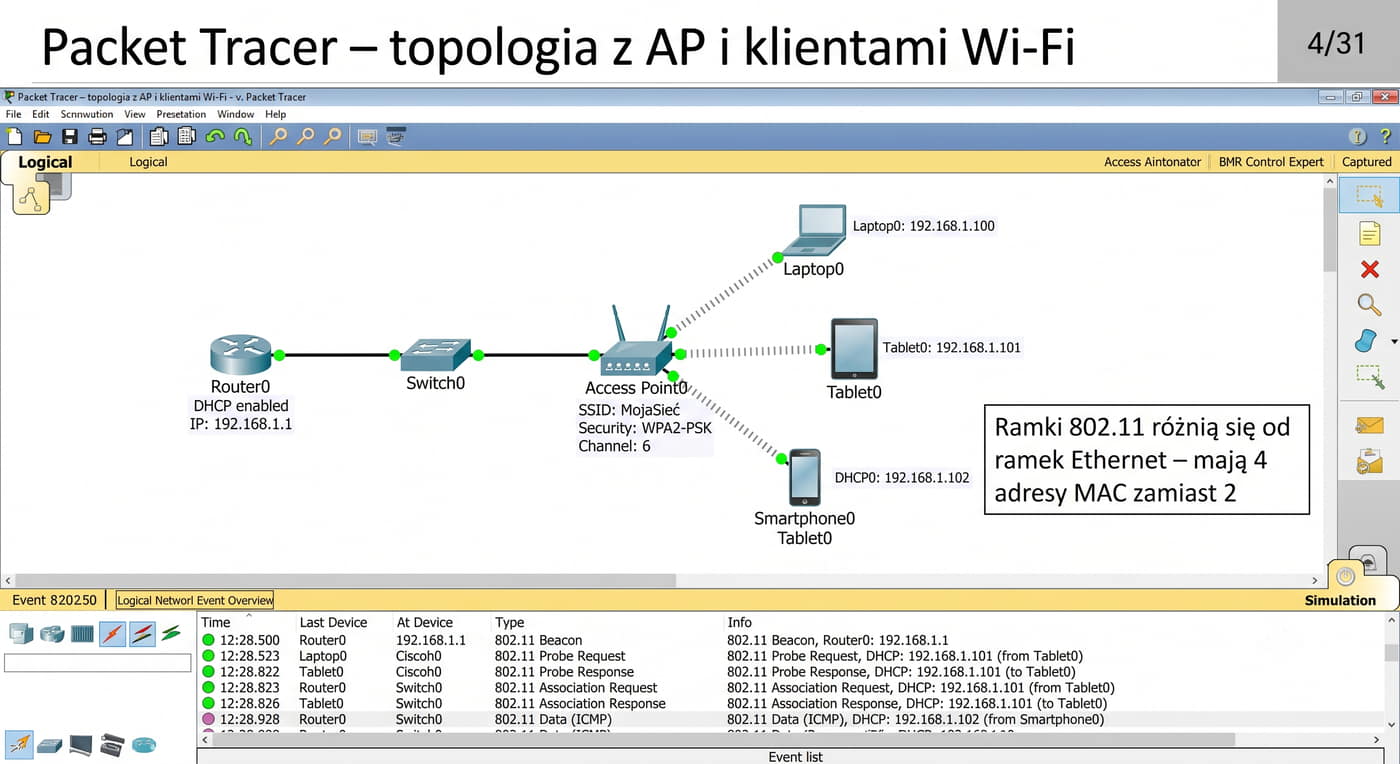Screen dimensions: 1400x764
Task: Toggle to Simulation mode tab
Action: [1340, 600]
